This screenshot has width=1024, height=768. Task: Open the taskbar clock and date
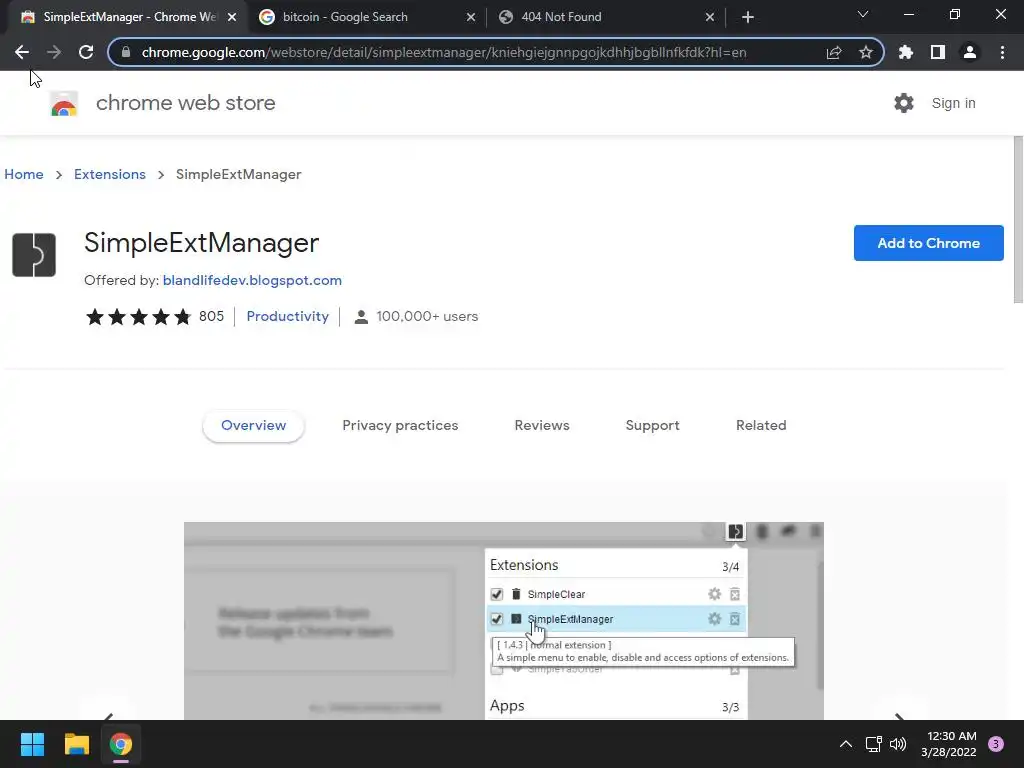(949, 744)
